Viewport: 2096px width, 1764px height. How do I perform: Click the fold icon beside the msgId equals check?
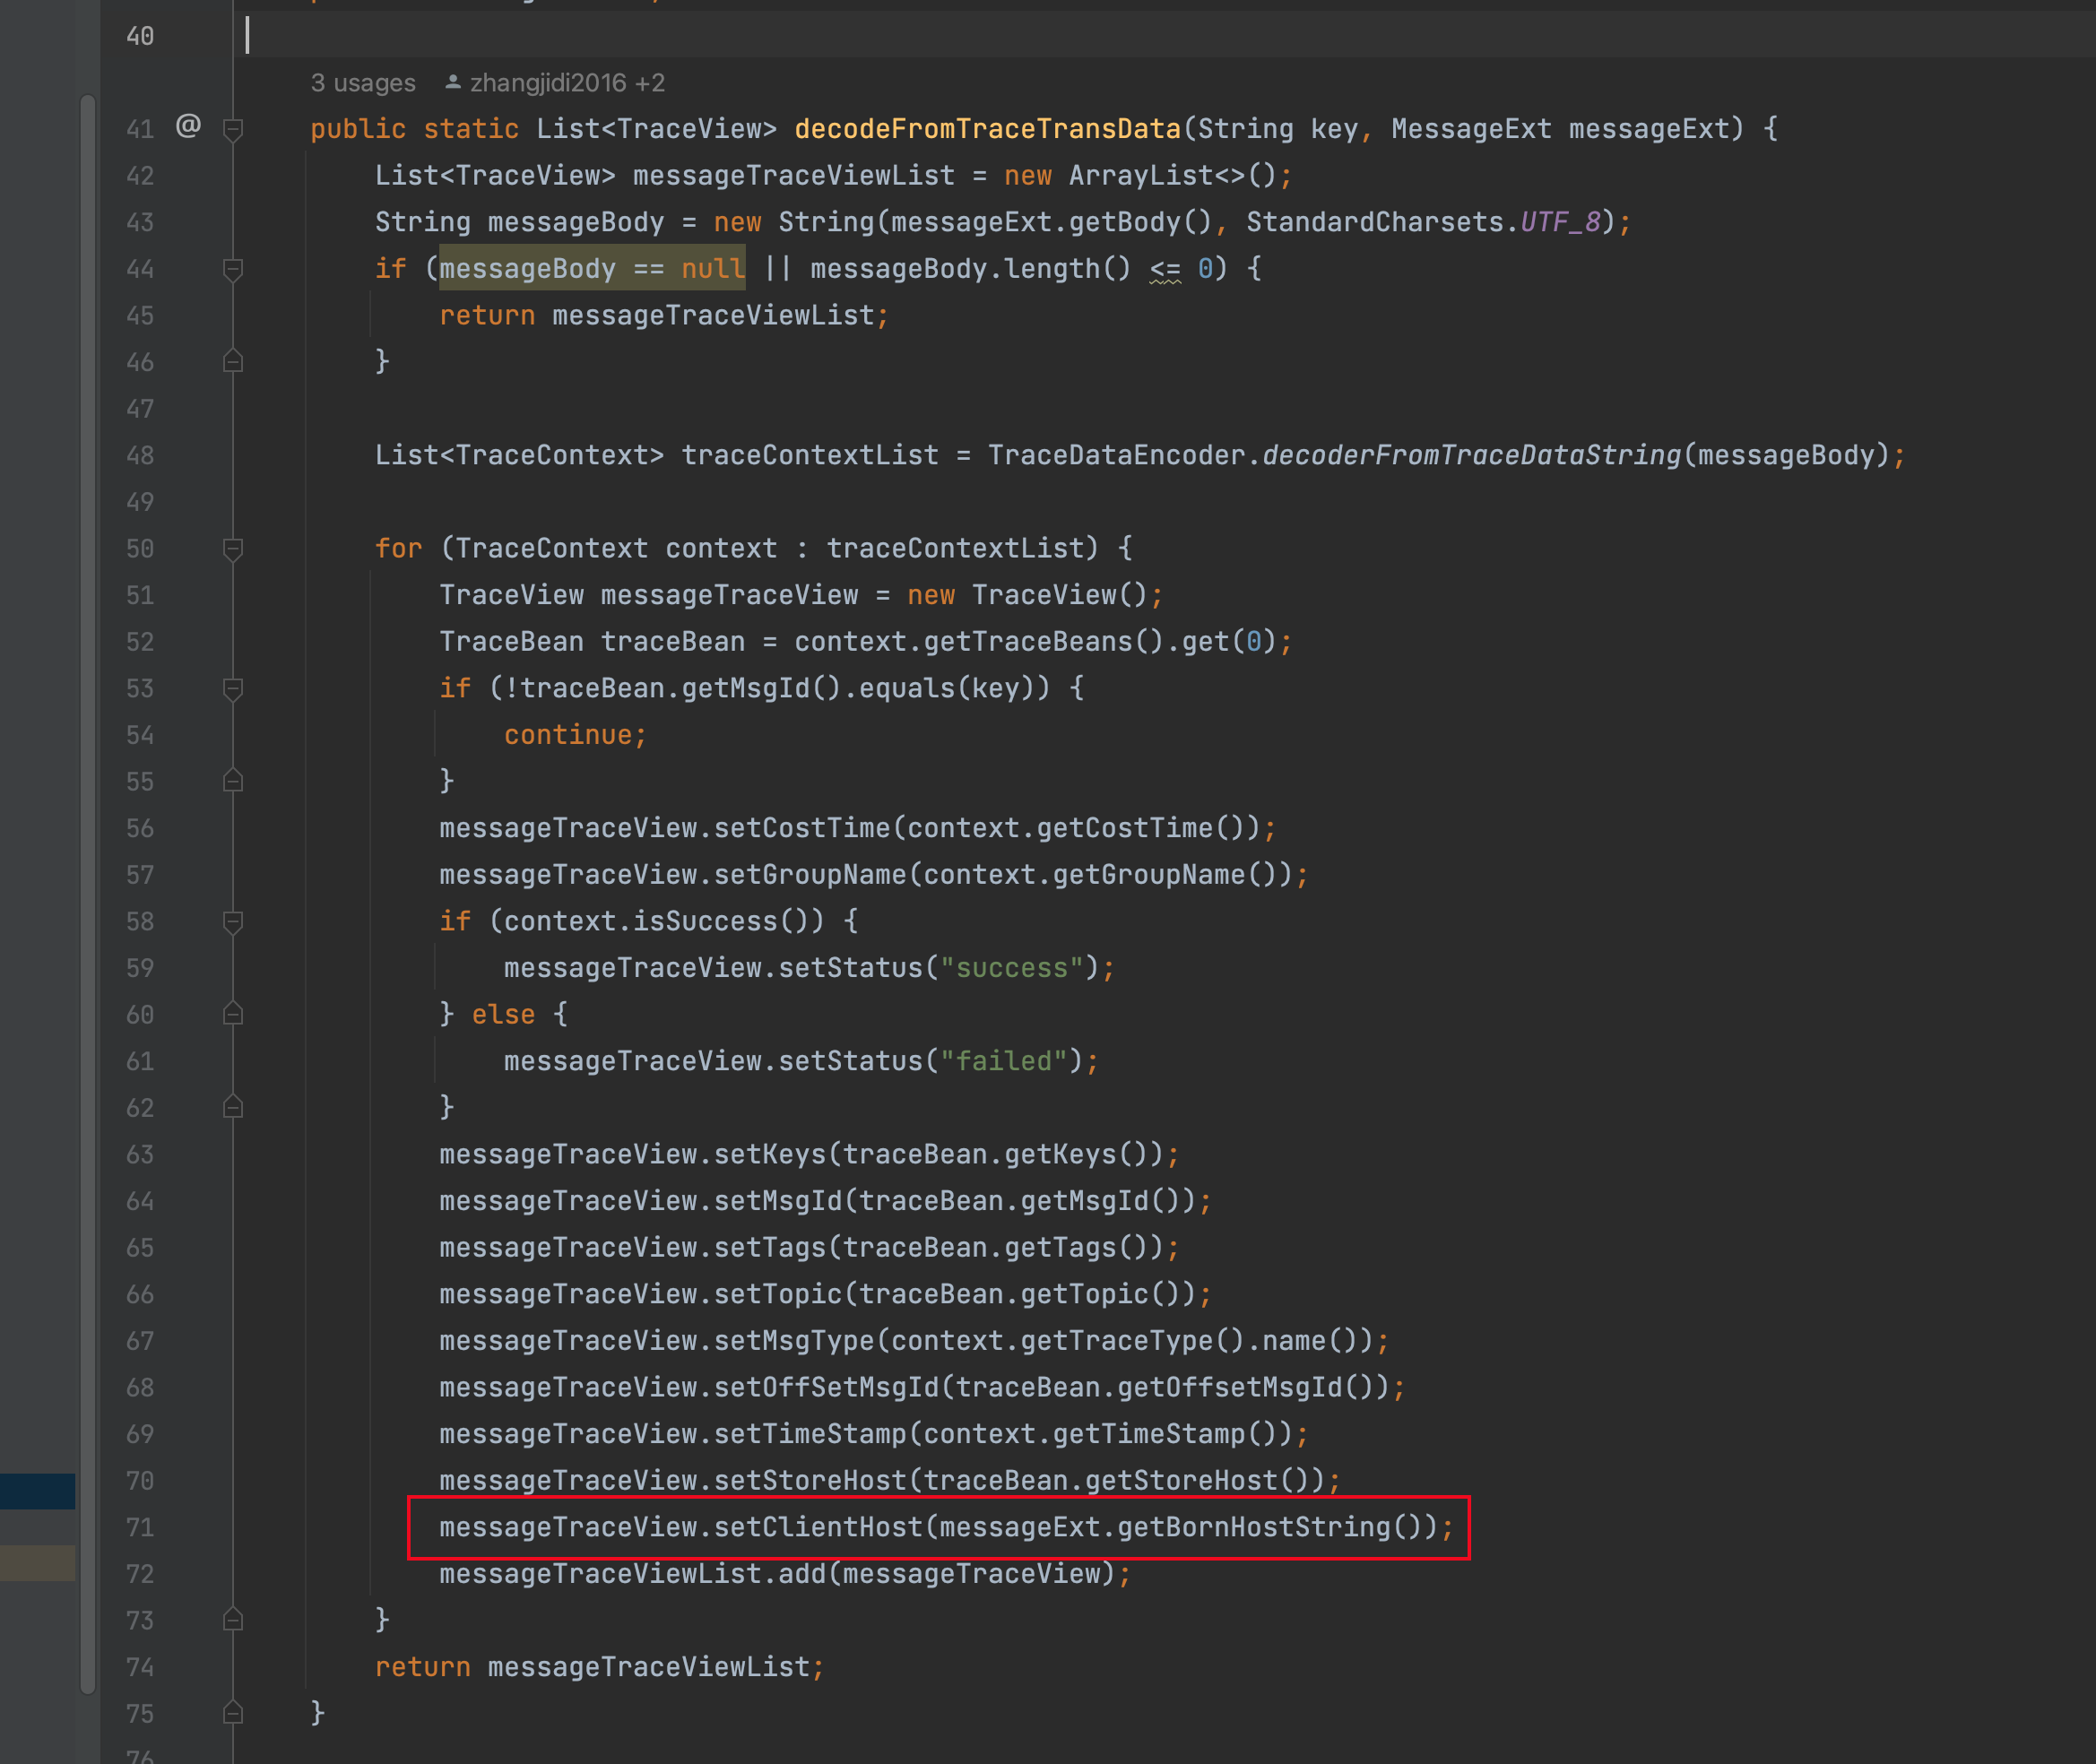tap(233, 688)
